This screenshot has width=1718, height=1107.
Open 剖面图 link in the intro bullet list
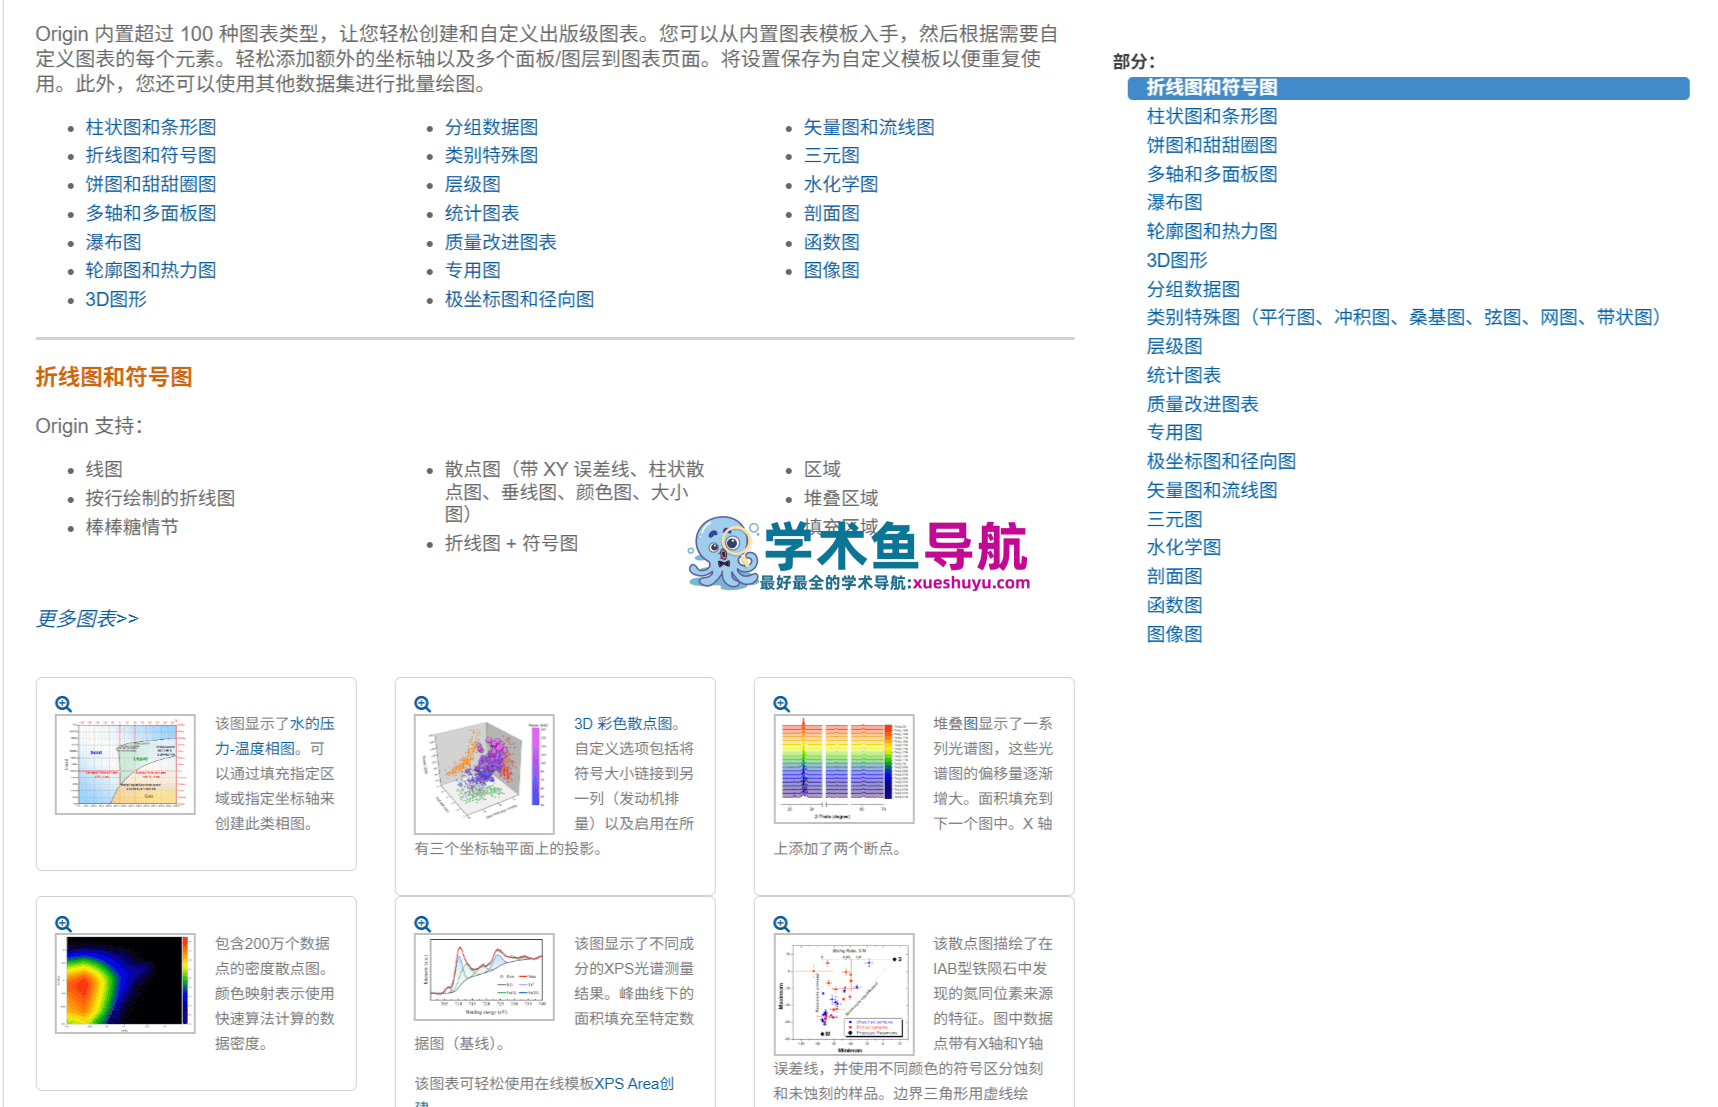click(x=832, y=214)
